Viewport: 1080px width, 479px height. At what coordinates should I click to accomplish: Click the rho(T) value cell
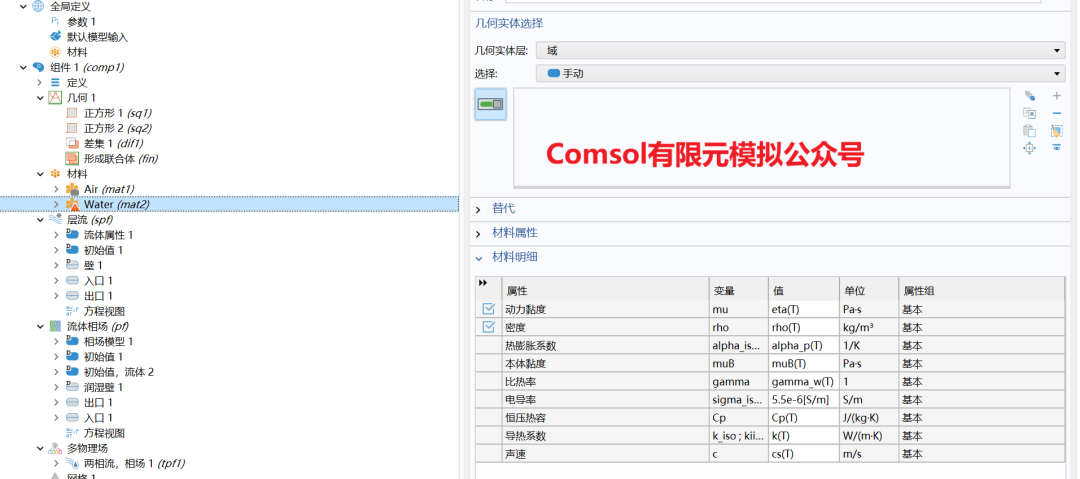pyautogui.click(x=804, y=327)
